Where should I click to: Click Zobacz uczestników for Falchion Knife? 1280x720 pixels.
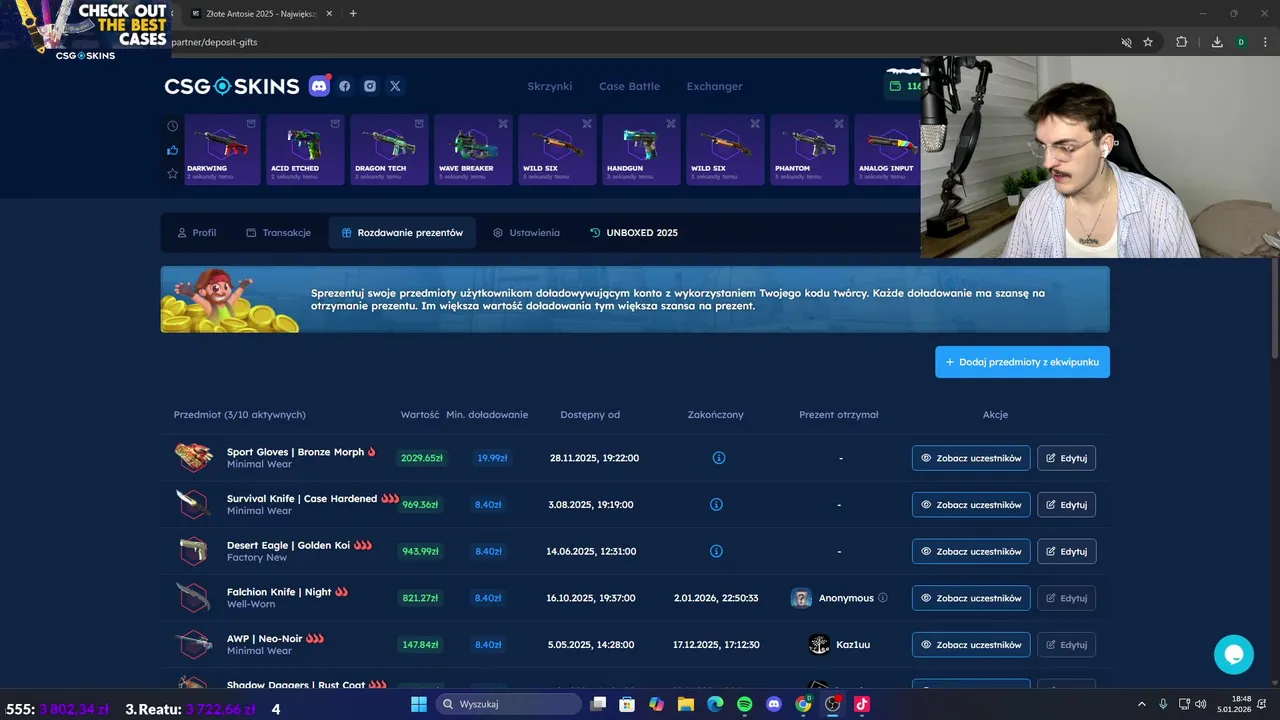click(971, 598)
